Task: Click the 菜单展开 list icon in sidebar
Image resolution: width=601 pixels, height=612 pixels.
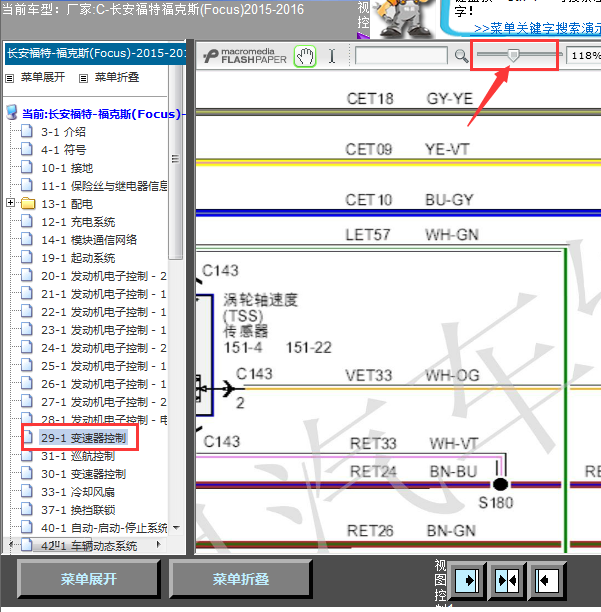Action: tap(9, 78)
